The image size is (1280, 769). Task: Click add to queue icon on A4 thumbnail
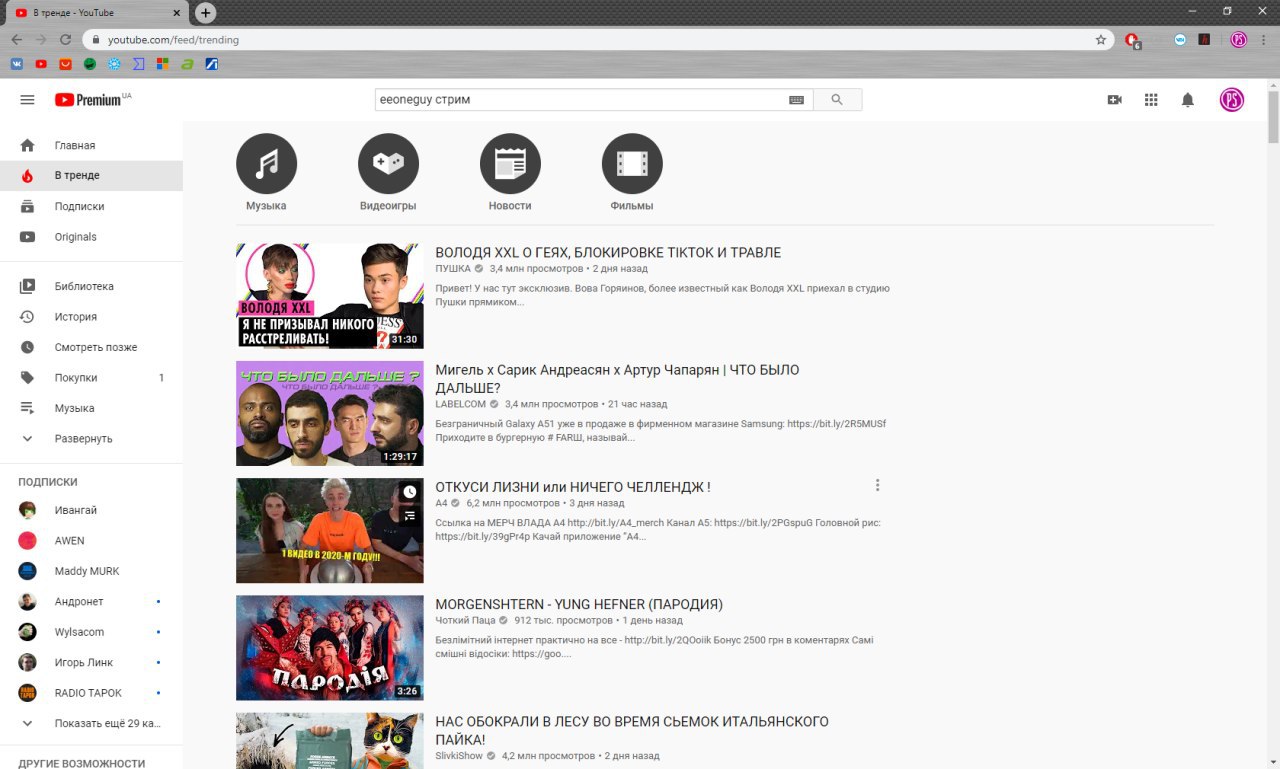pyautogui.click(x=409, y=516)
